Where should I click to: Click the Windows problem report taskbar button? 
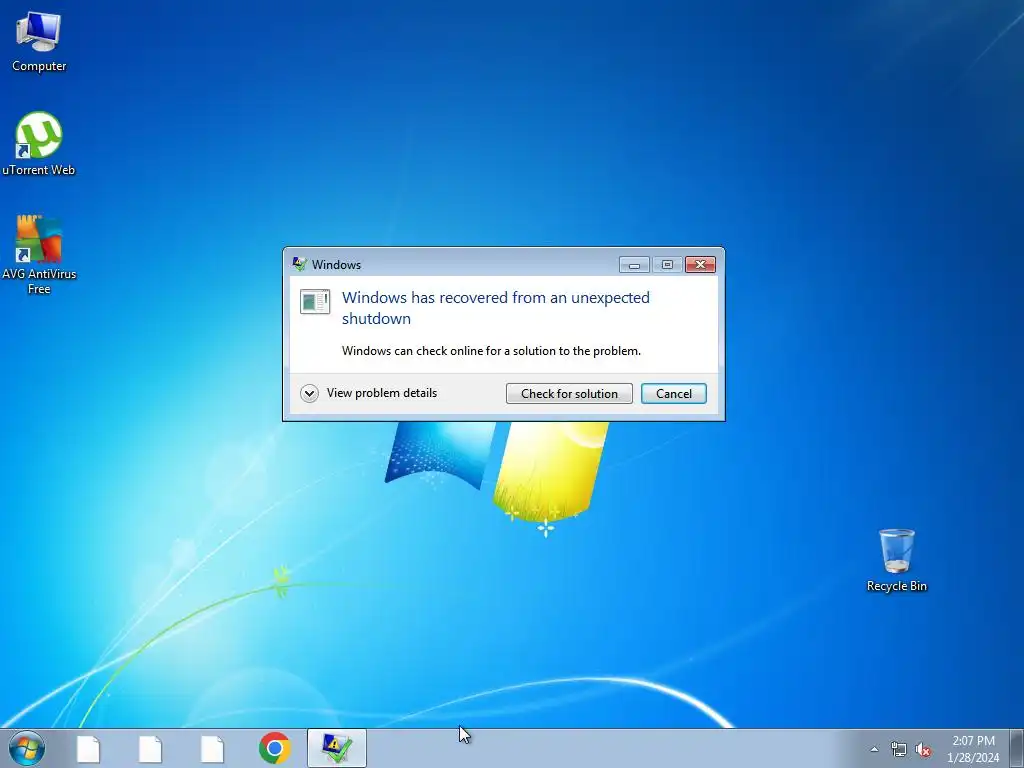click(x=337, y=748)
